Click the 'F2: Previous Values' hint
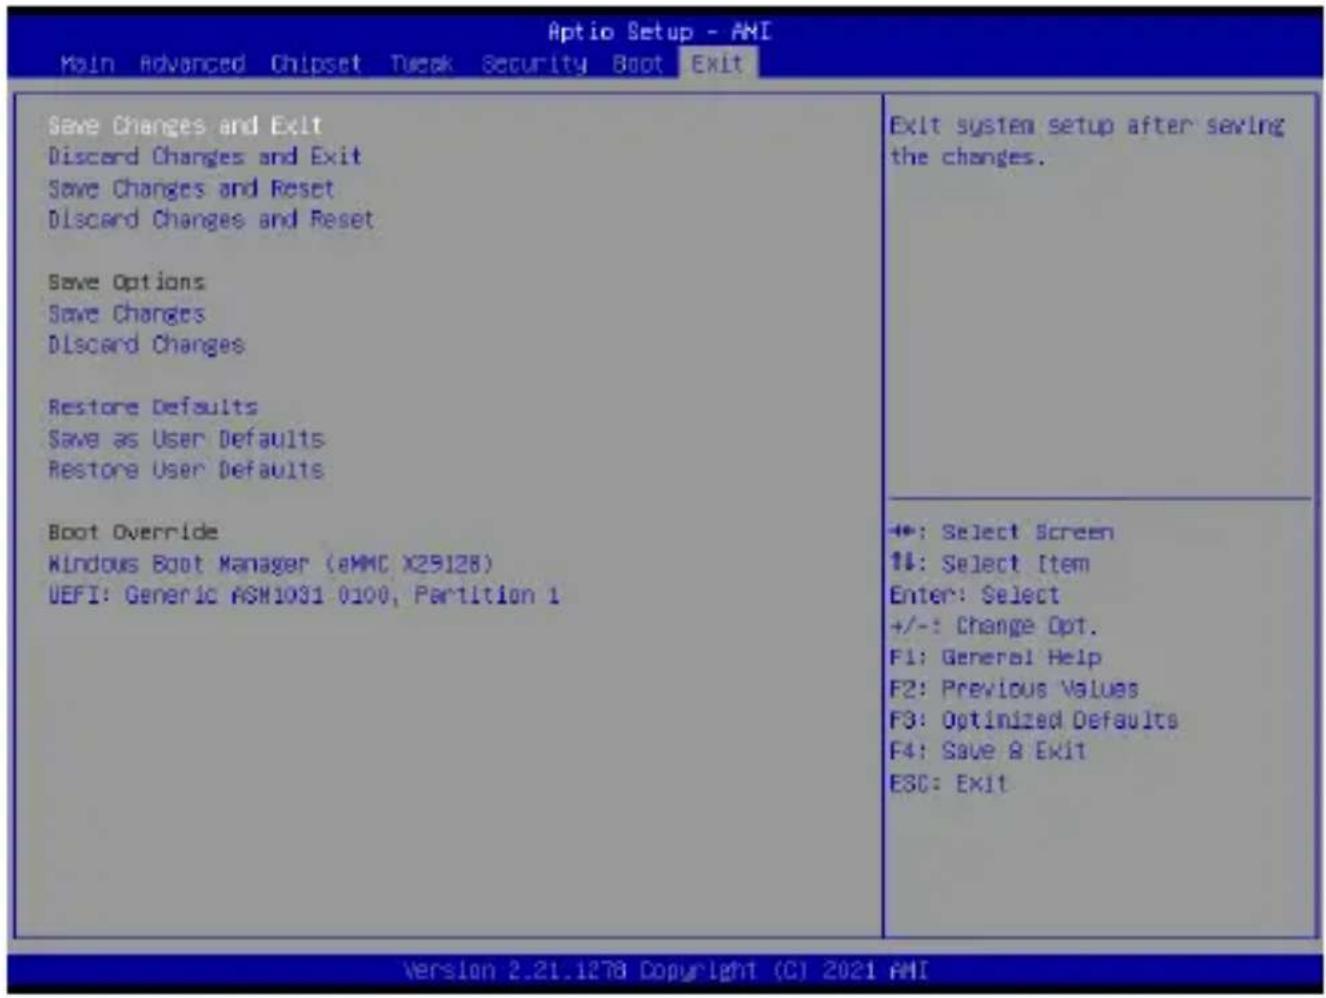This screenshot has width=1326, height=998. tap(1014, 689)
